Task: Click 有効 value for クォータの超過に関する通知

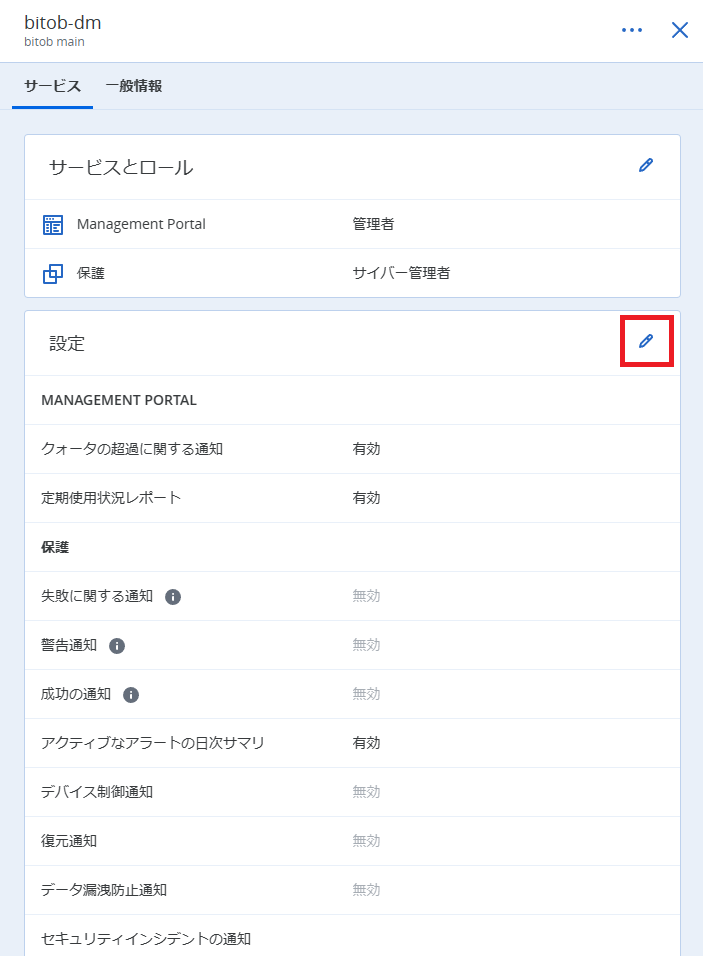Action: 366,449
